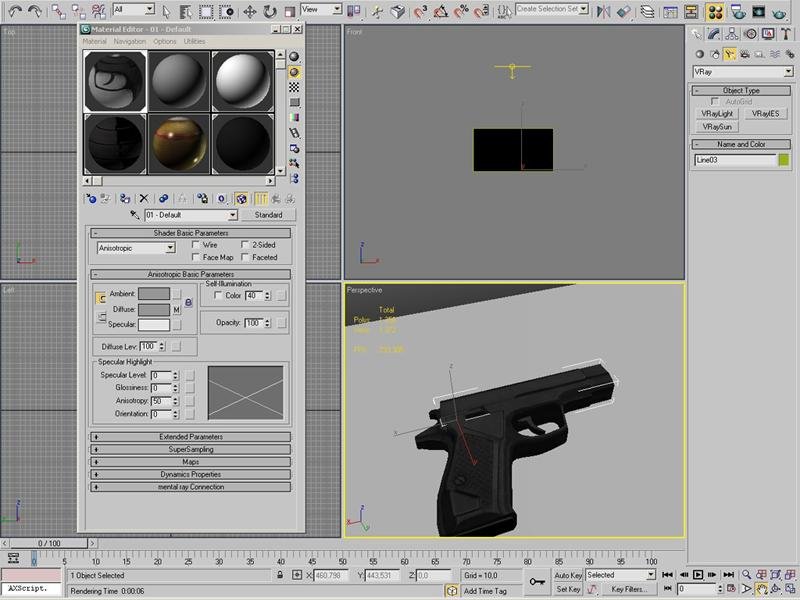Expand the Maps rollout
This screenshot has width=800, height=600.
click(190, 462)
